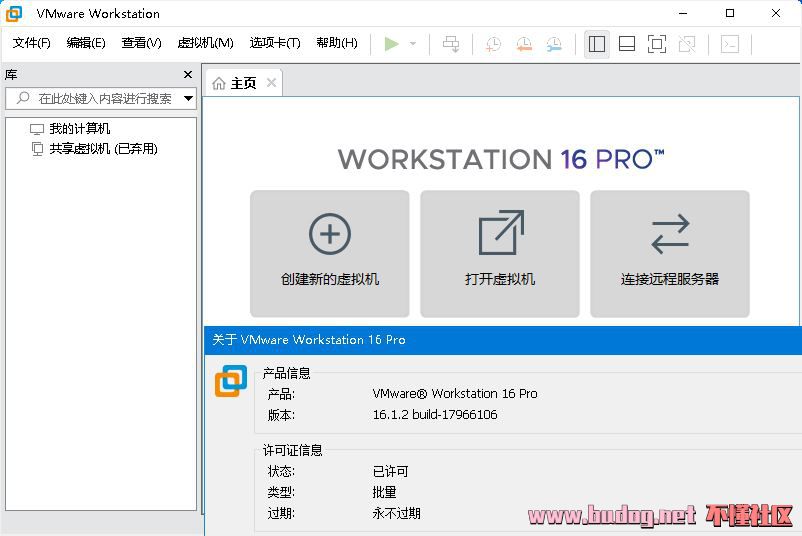This screenshot has height=536, width=802.
Task: Expand the library search dropdown arrow
Action: 188,98
